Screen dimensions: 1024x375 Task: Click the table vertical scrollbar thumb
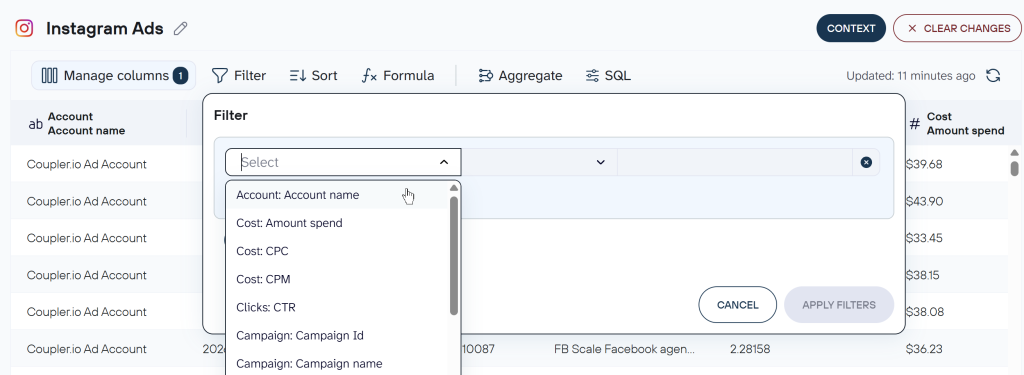1014,168
